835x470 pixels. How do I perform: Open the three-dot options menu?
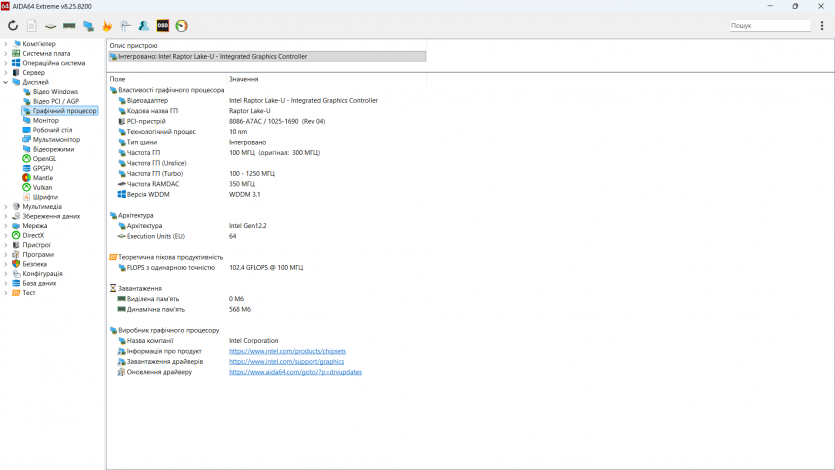(822, 25)
